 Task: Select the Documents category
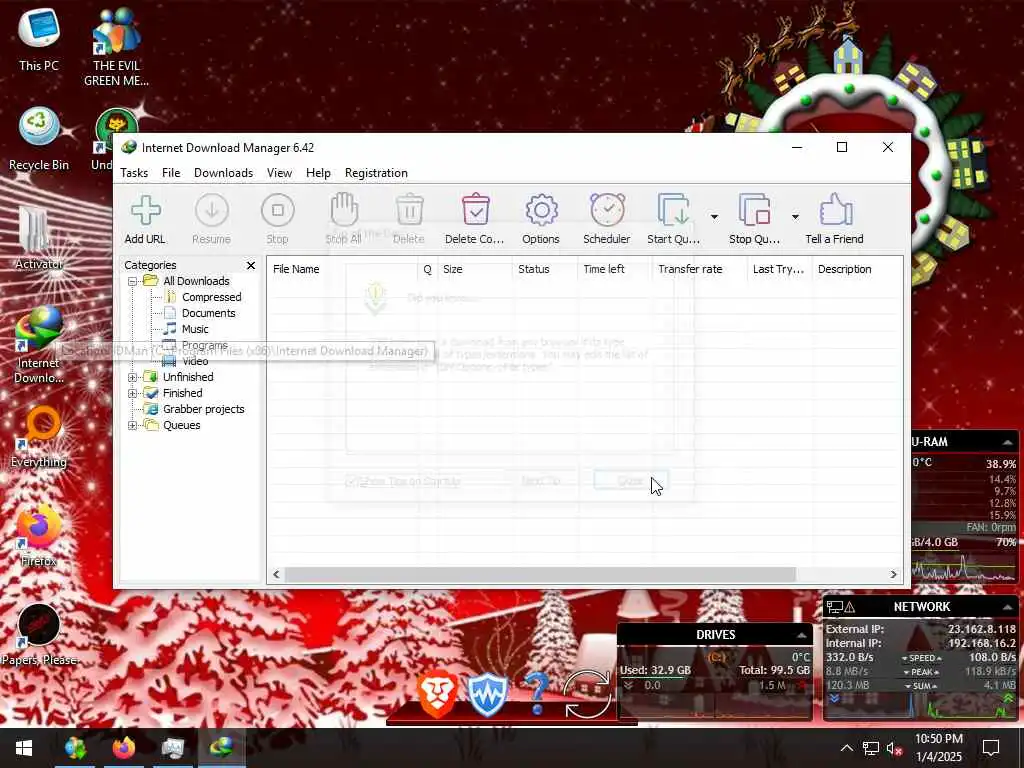[x=208, y=313]
